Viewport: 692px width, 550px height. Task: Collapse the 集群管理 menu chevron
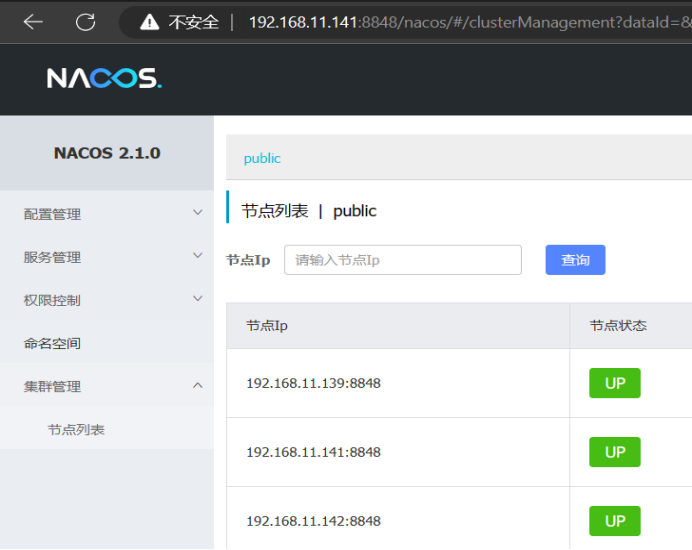click(198, 385)
